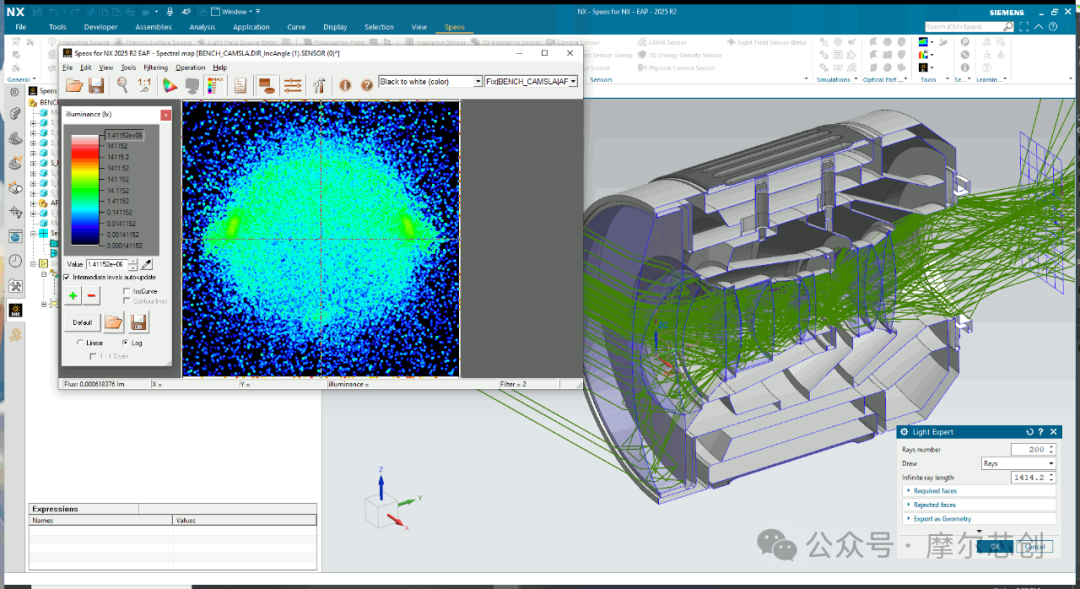Enable the IsoCurve checkbox
The height and width of the screenshot is (589, 1080).
tap(126, 291)
